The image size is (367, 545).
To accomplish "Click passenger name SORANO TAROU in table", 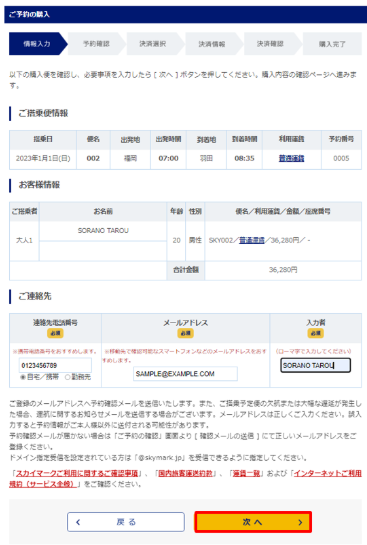I will (103, 230).
